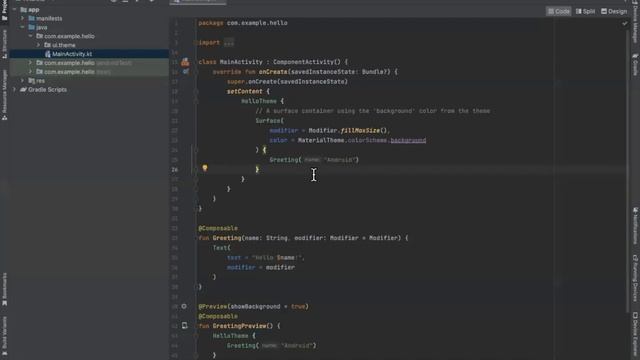Switch to Code view mode

point(558,11)
